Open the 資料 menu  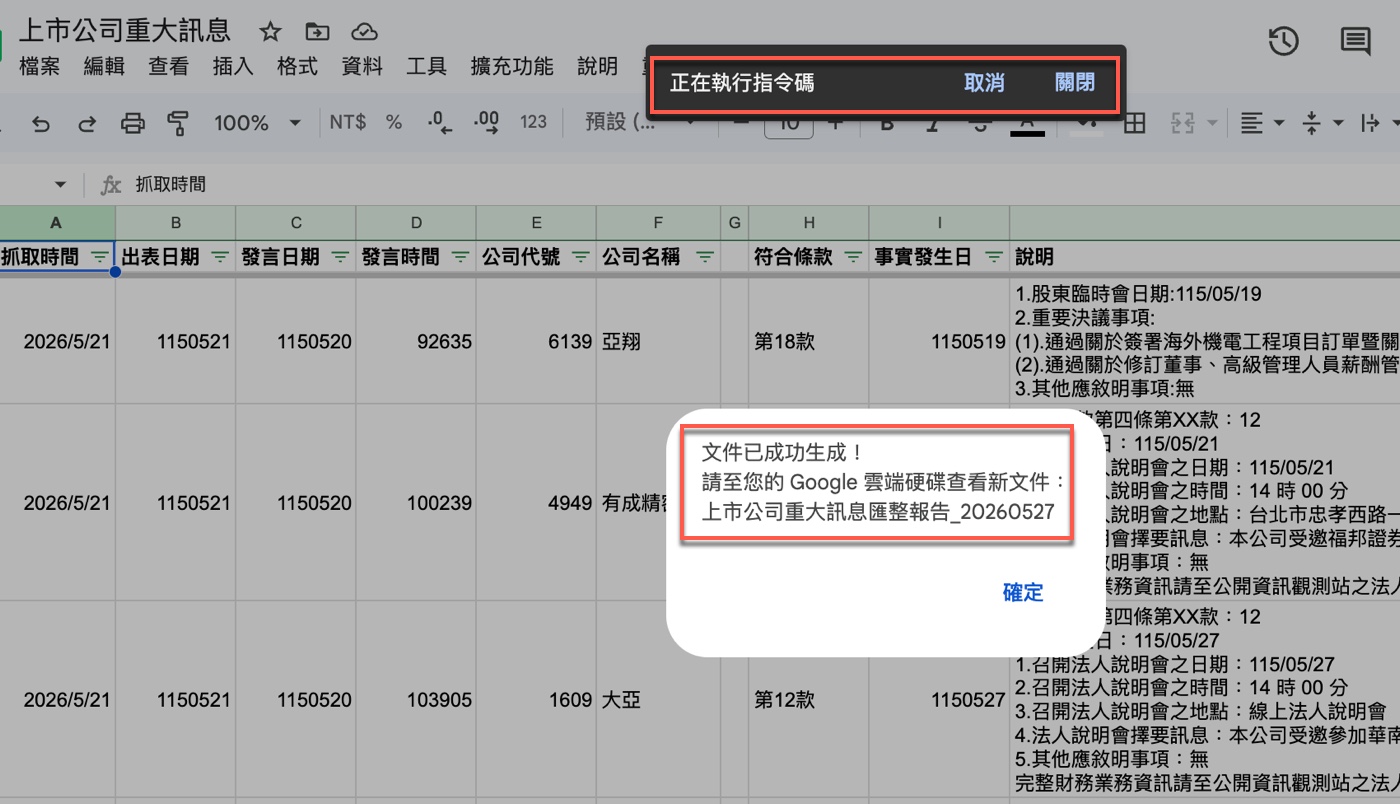[x=362, y=67]
